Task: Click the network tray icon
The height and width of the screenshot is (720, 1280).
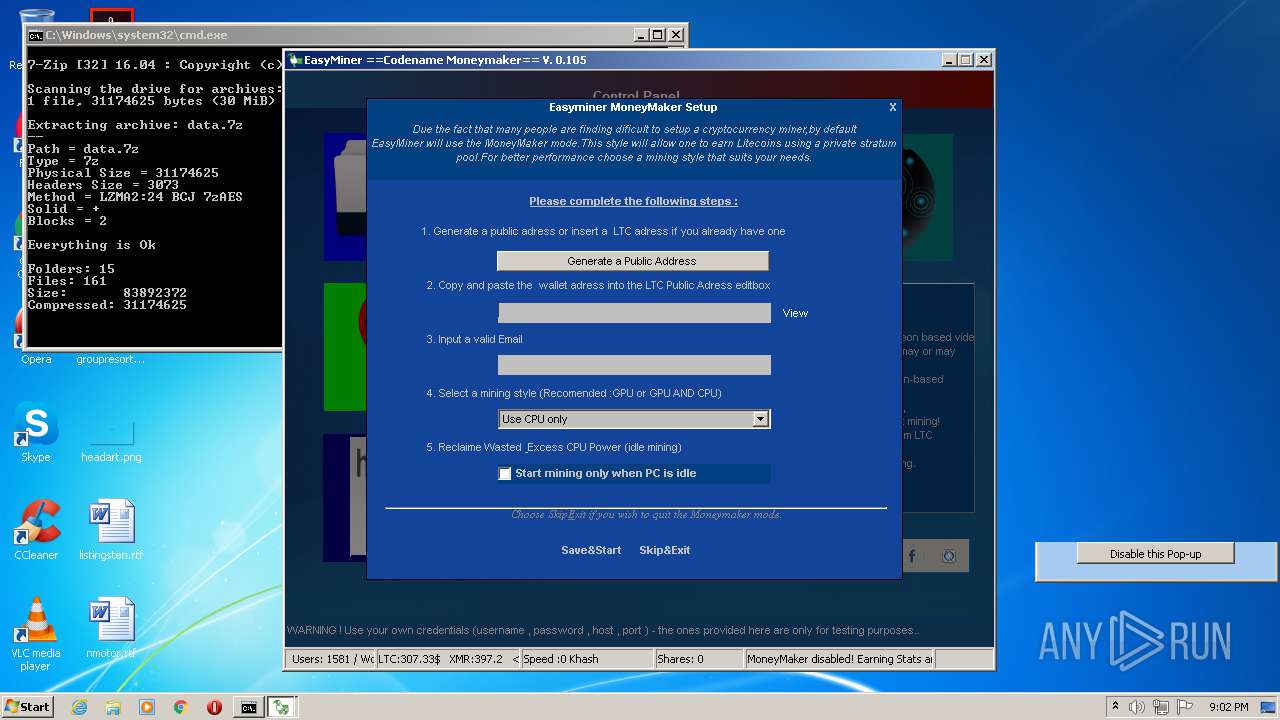Action: (1161, 707)
